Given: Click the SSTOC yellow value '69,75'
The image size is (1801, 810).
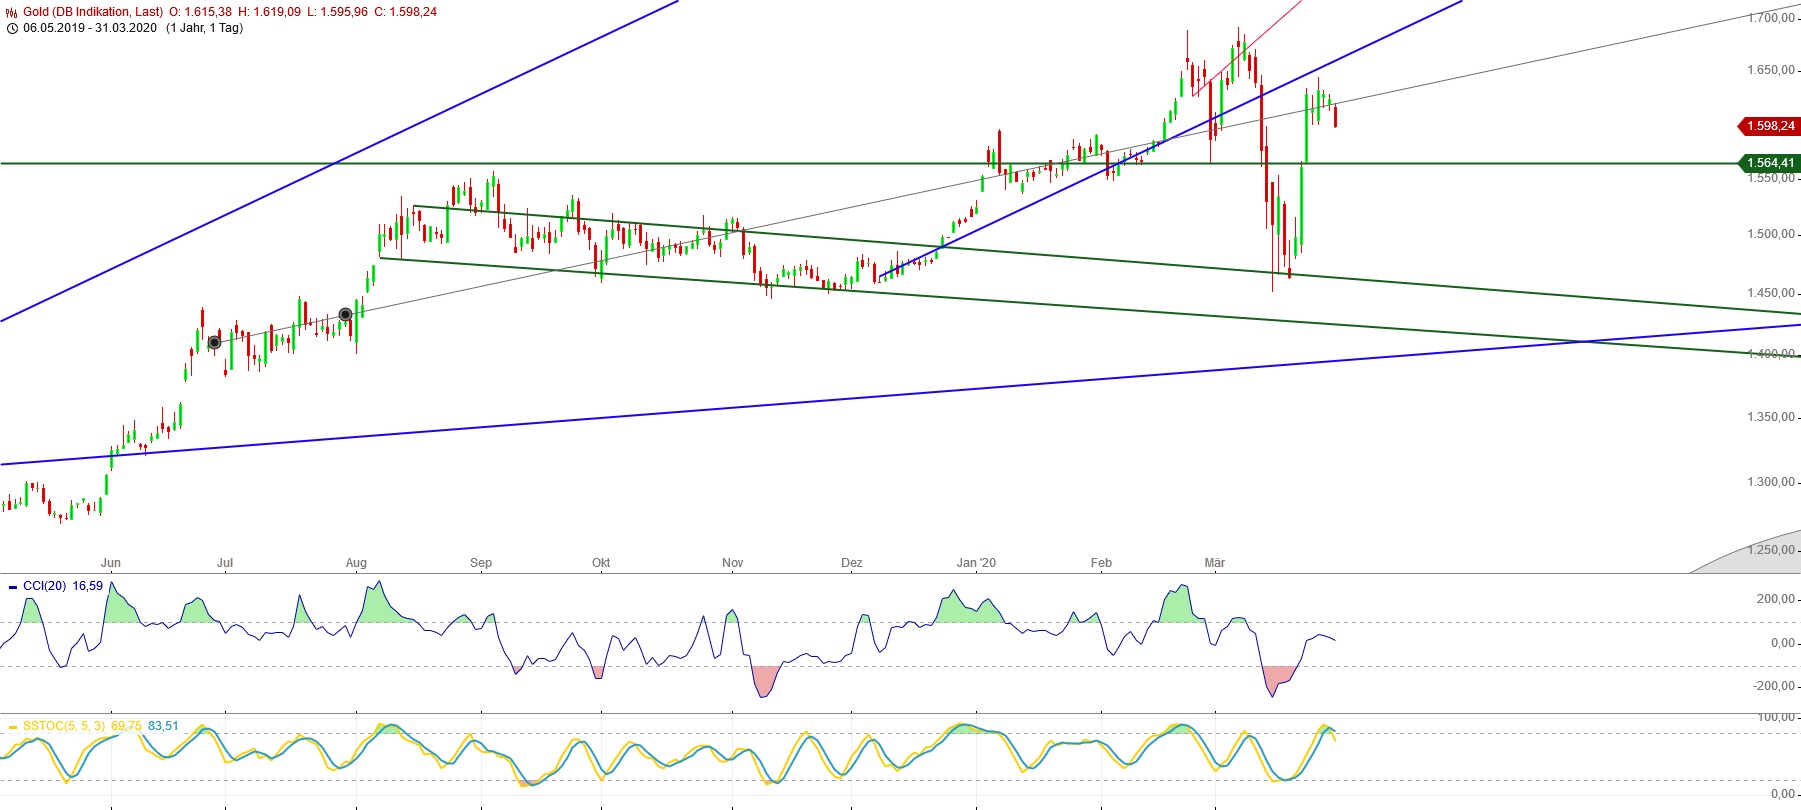Looking at the screenshot, I should pyautogui.click(x=126, y=726).
